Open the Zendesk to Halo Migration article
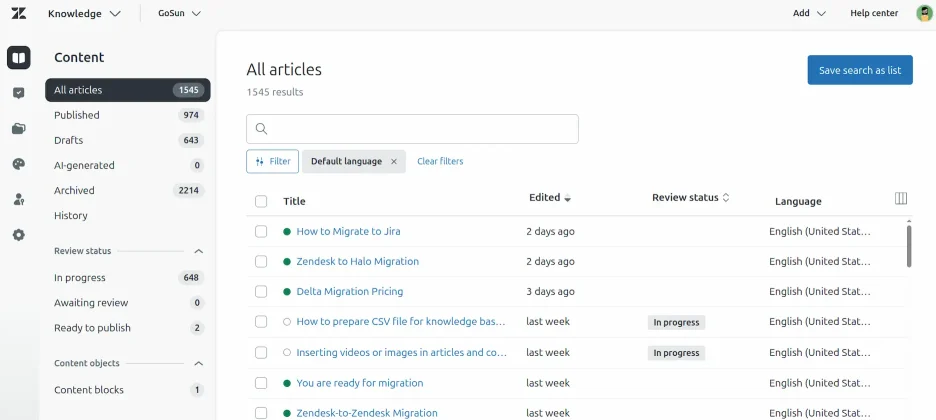936x420 pixels. coord(358,261)
